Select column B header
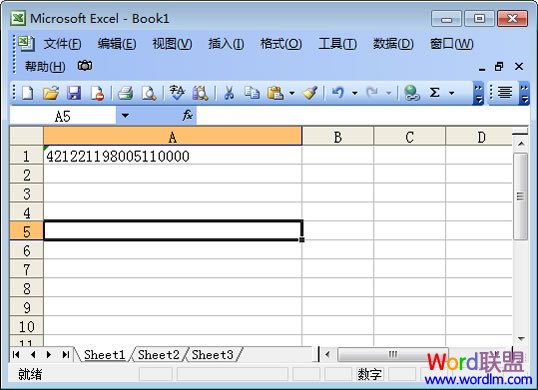538x390 pixels. 338,137
